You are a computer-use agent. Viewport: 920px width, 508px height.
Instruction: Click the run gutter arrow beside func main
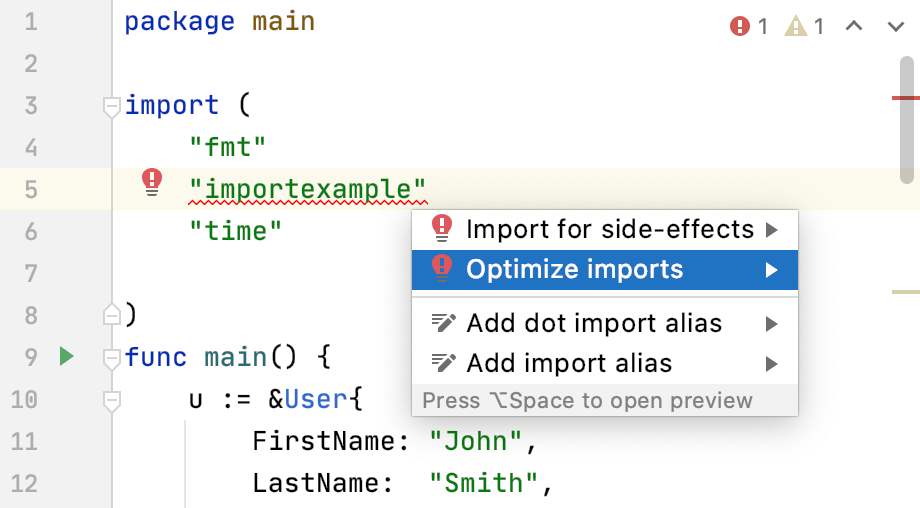coord(66,356)
